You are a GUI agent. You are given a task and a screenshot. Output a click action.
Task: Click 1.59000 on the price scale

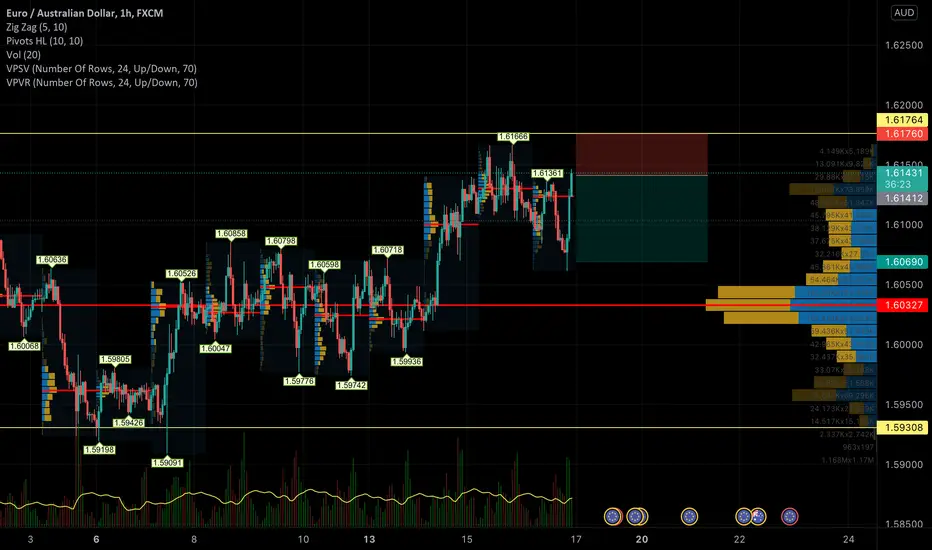click(903, 464)
